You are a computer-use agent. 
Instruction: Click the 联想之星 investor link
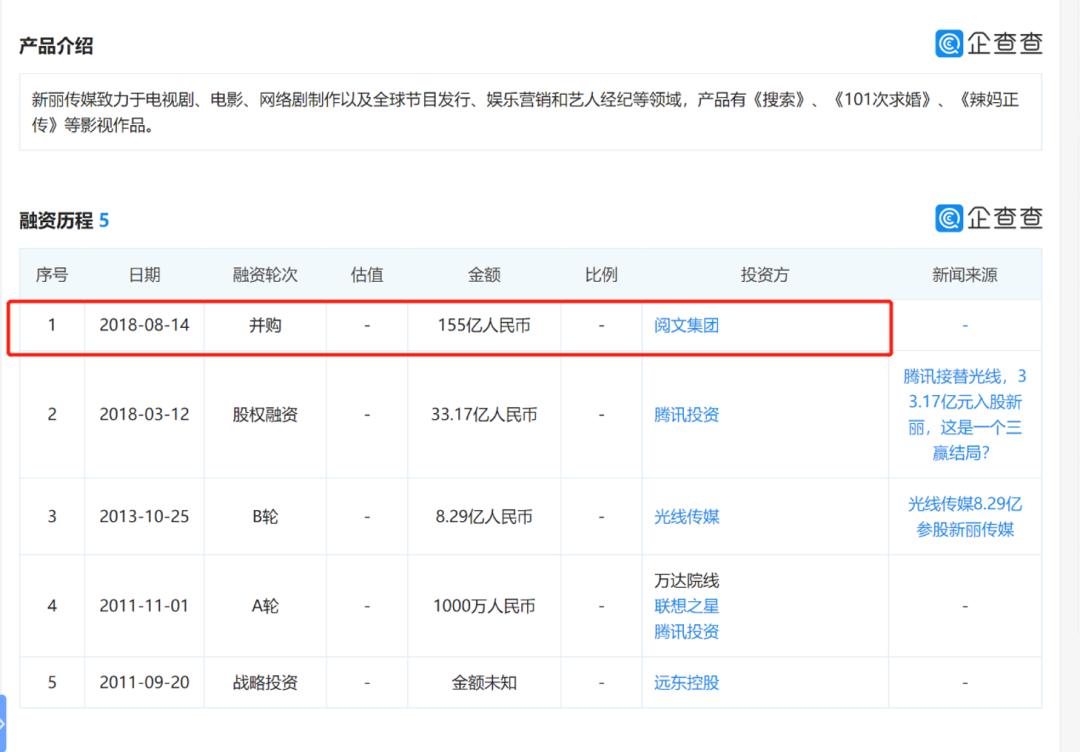tap(686, 606)
